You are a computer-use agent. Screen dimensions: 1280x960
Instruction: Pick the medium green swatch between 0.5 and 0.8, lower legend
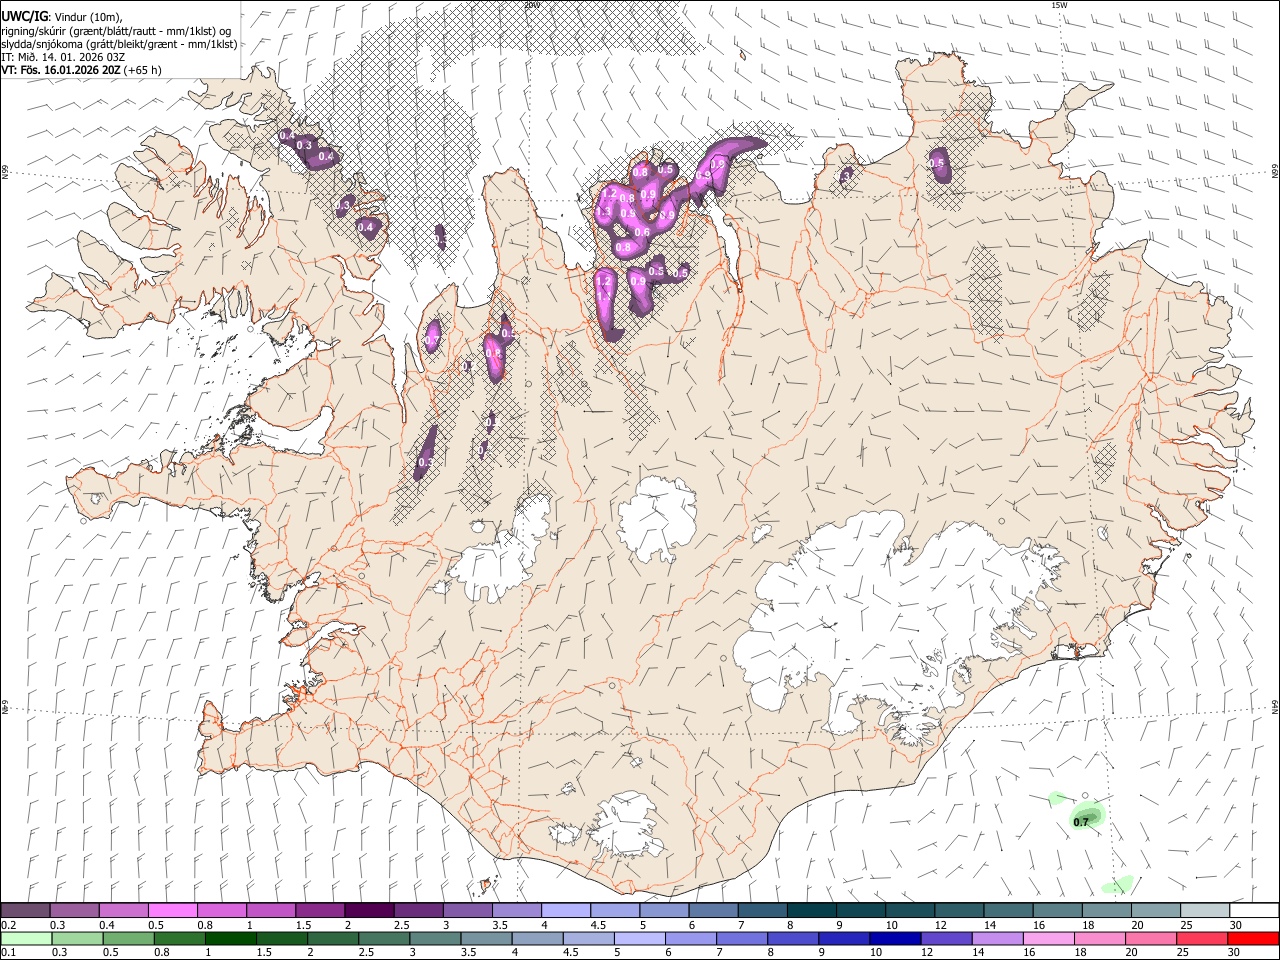[128, 938]
